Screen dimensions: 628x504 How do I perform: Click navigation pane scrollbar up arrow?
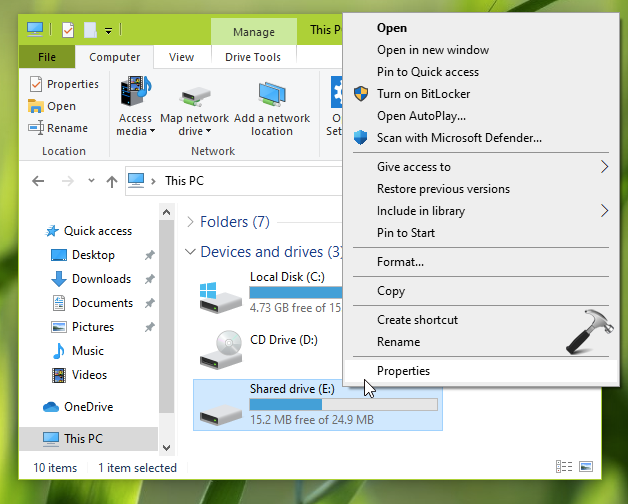coord(167,212)
